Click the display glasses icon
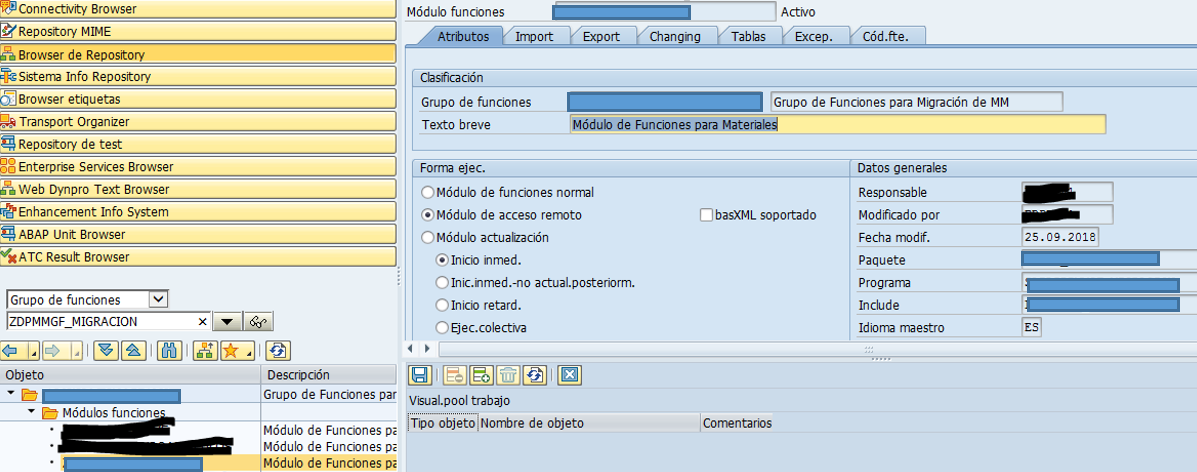The image size is (1197, 472). tap(259, 322)
